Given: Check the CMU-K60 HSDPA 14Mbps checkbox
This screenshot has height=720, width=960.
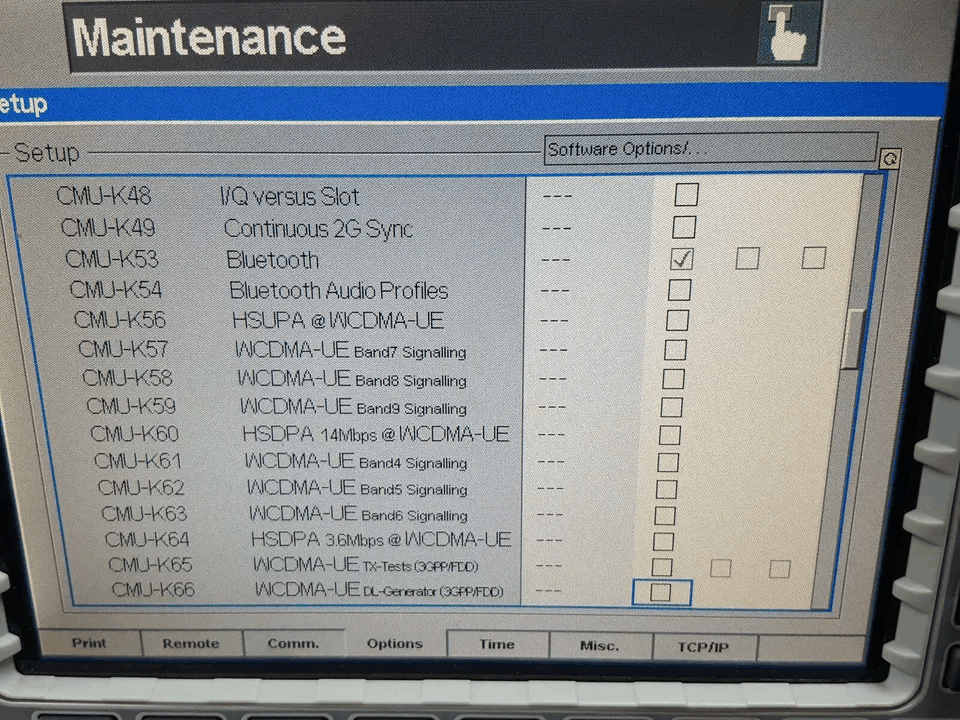Looking at the screenshot, I should coord(670,435).
